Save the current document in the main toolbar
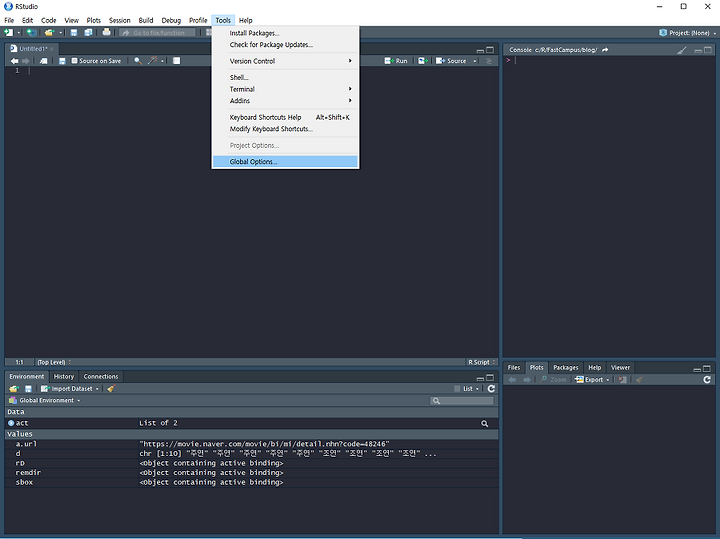720x539 pixels. pos(73,33)
